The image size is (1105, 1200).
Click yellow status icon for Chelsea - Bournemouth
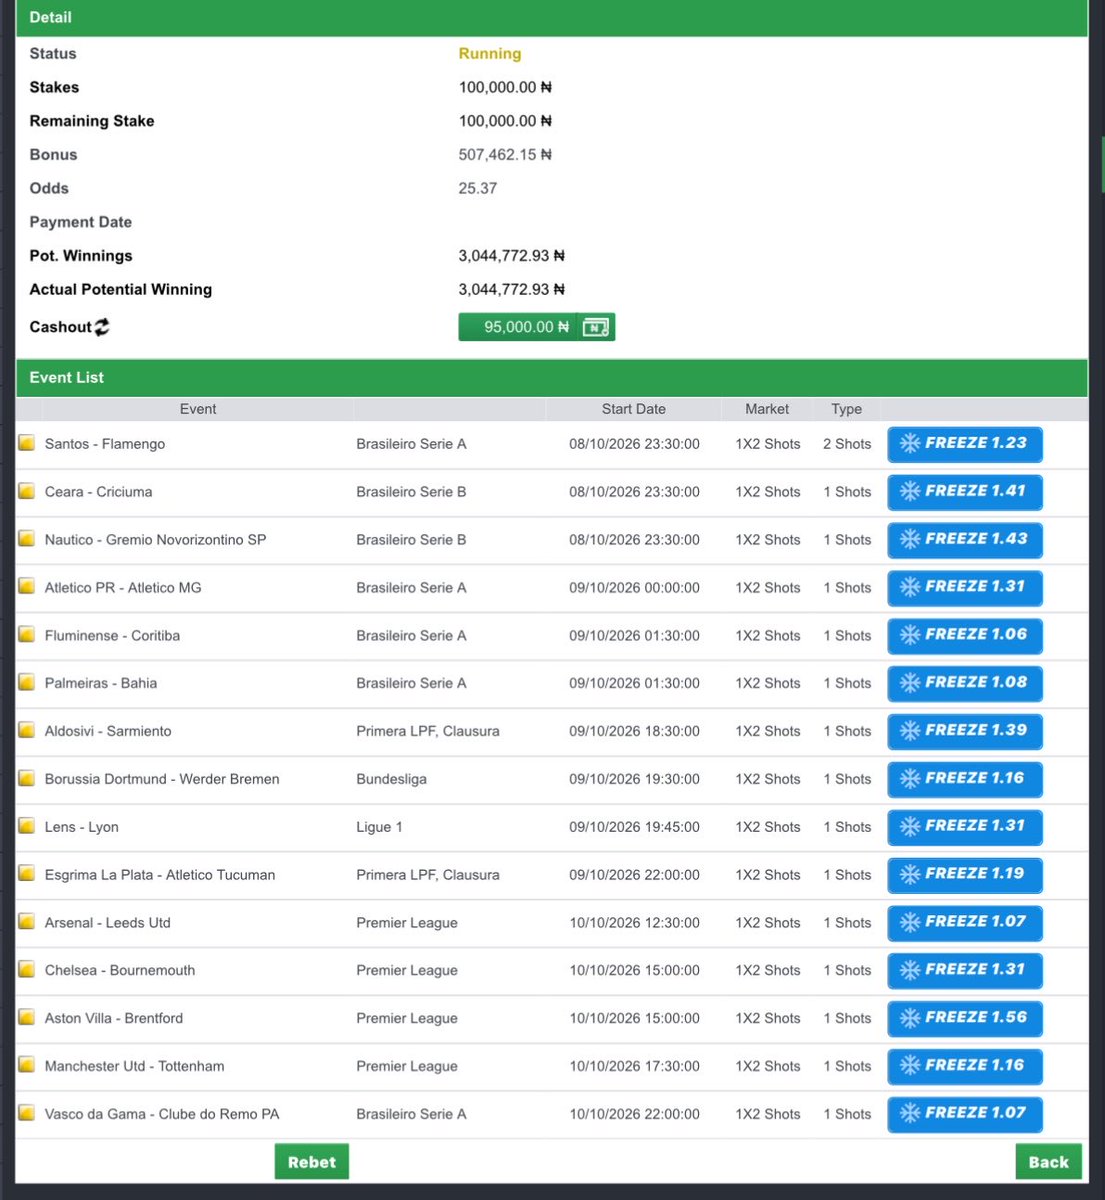27,970
